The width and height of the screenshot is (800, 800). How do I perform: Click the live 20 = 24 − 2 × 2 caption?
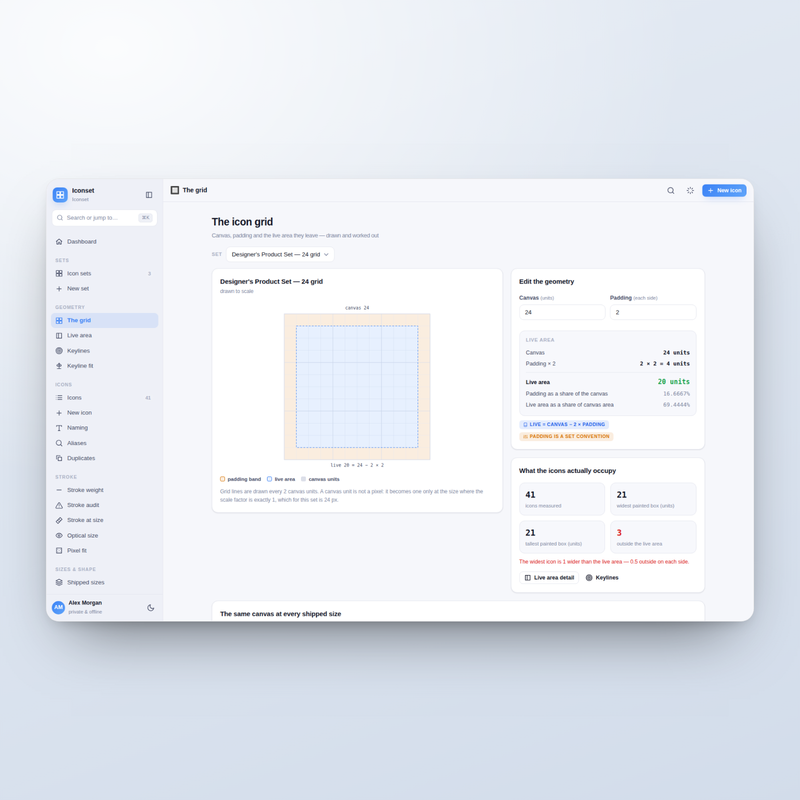pyautogui.click(x=357, y=465)
